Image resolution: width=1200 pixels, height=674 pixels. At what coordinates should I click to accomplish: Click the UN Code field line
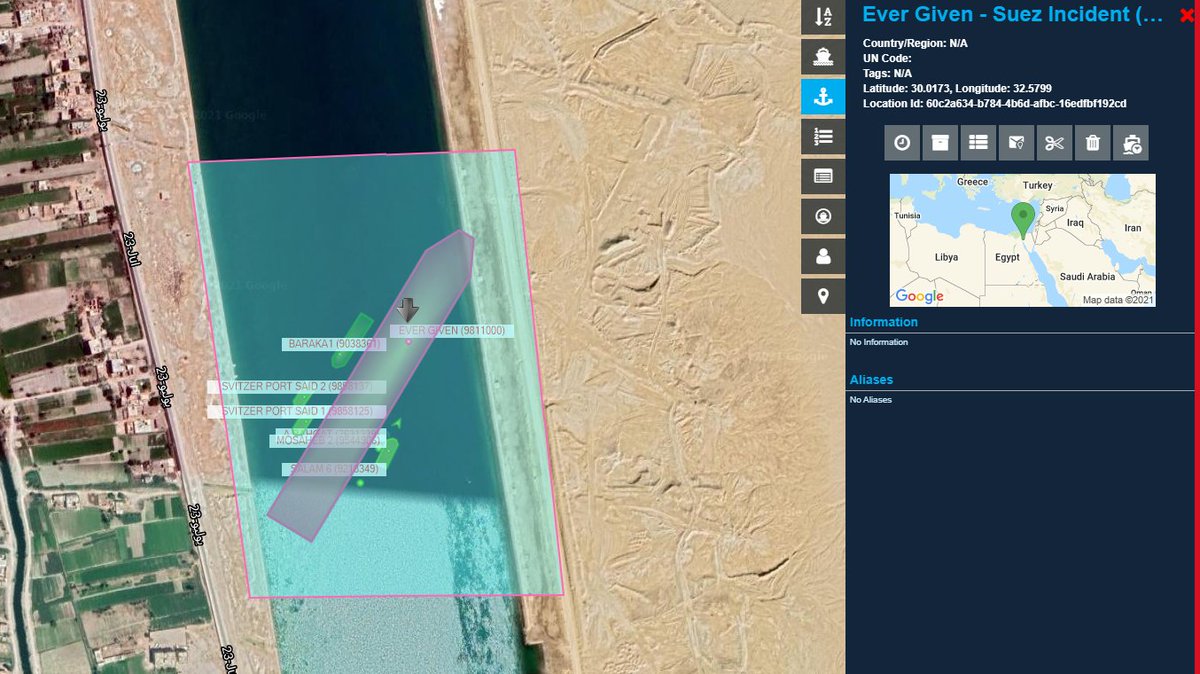coord(888,58)
